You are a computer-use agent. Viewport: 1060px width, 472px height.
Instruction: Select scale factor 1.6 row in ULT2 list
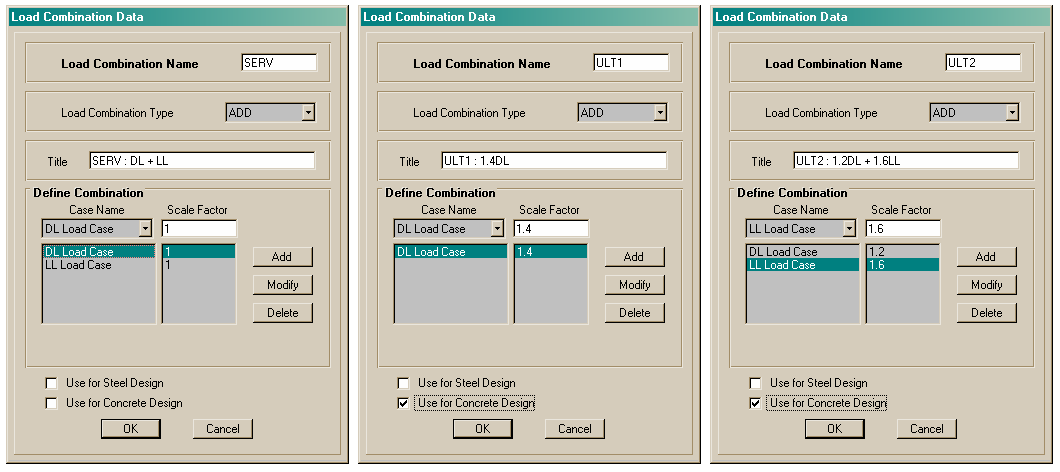pyautogui.click(x=903, y=265)
